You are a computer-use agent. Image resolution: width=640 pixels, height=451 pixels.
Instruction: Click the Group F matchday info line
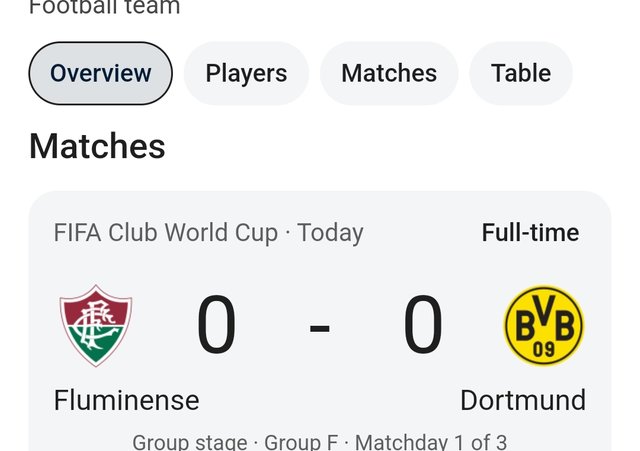pyautogui.click(x=320, y=442)
